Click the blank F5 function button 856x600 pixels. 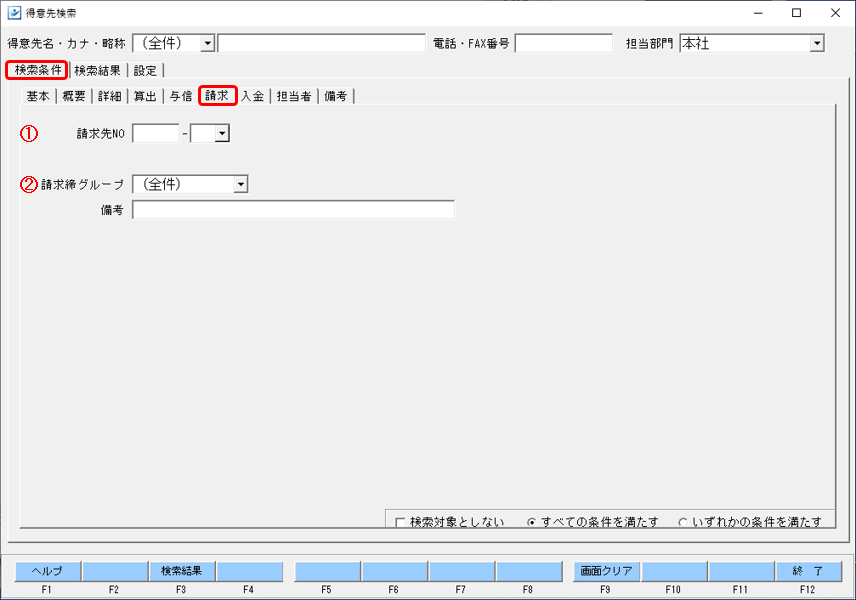(327, 571)
